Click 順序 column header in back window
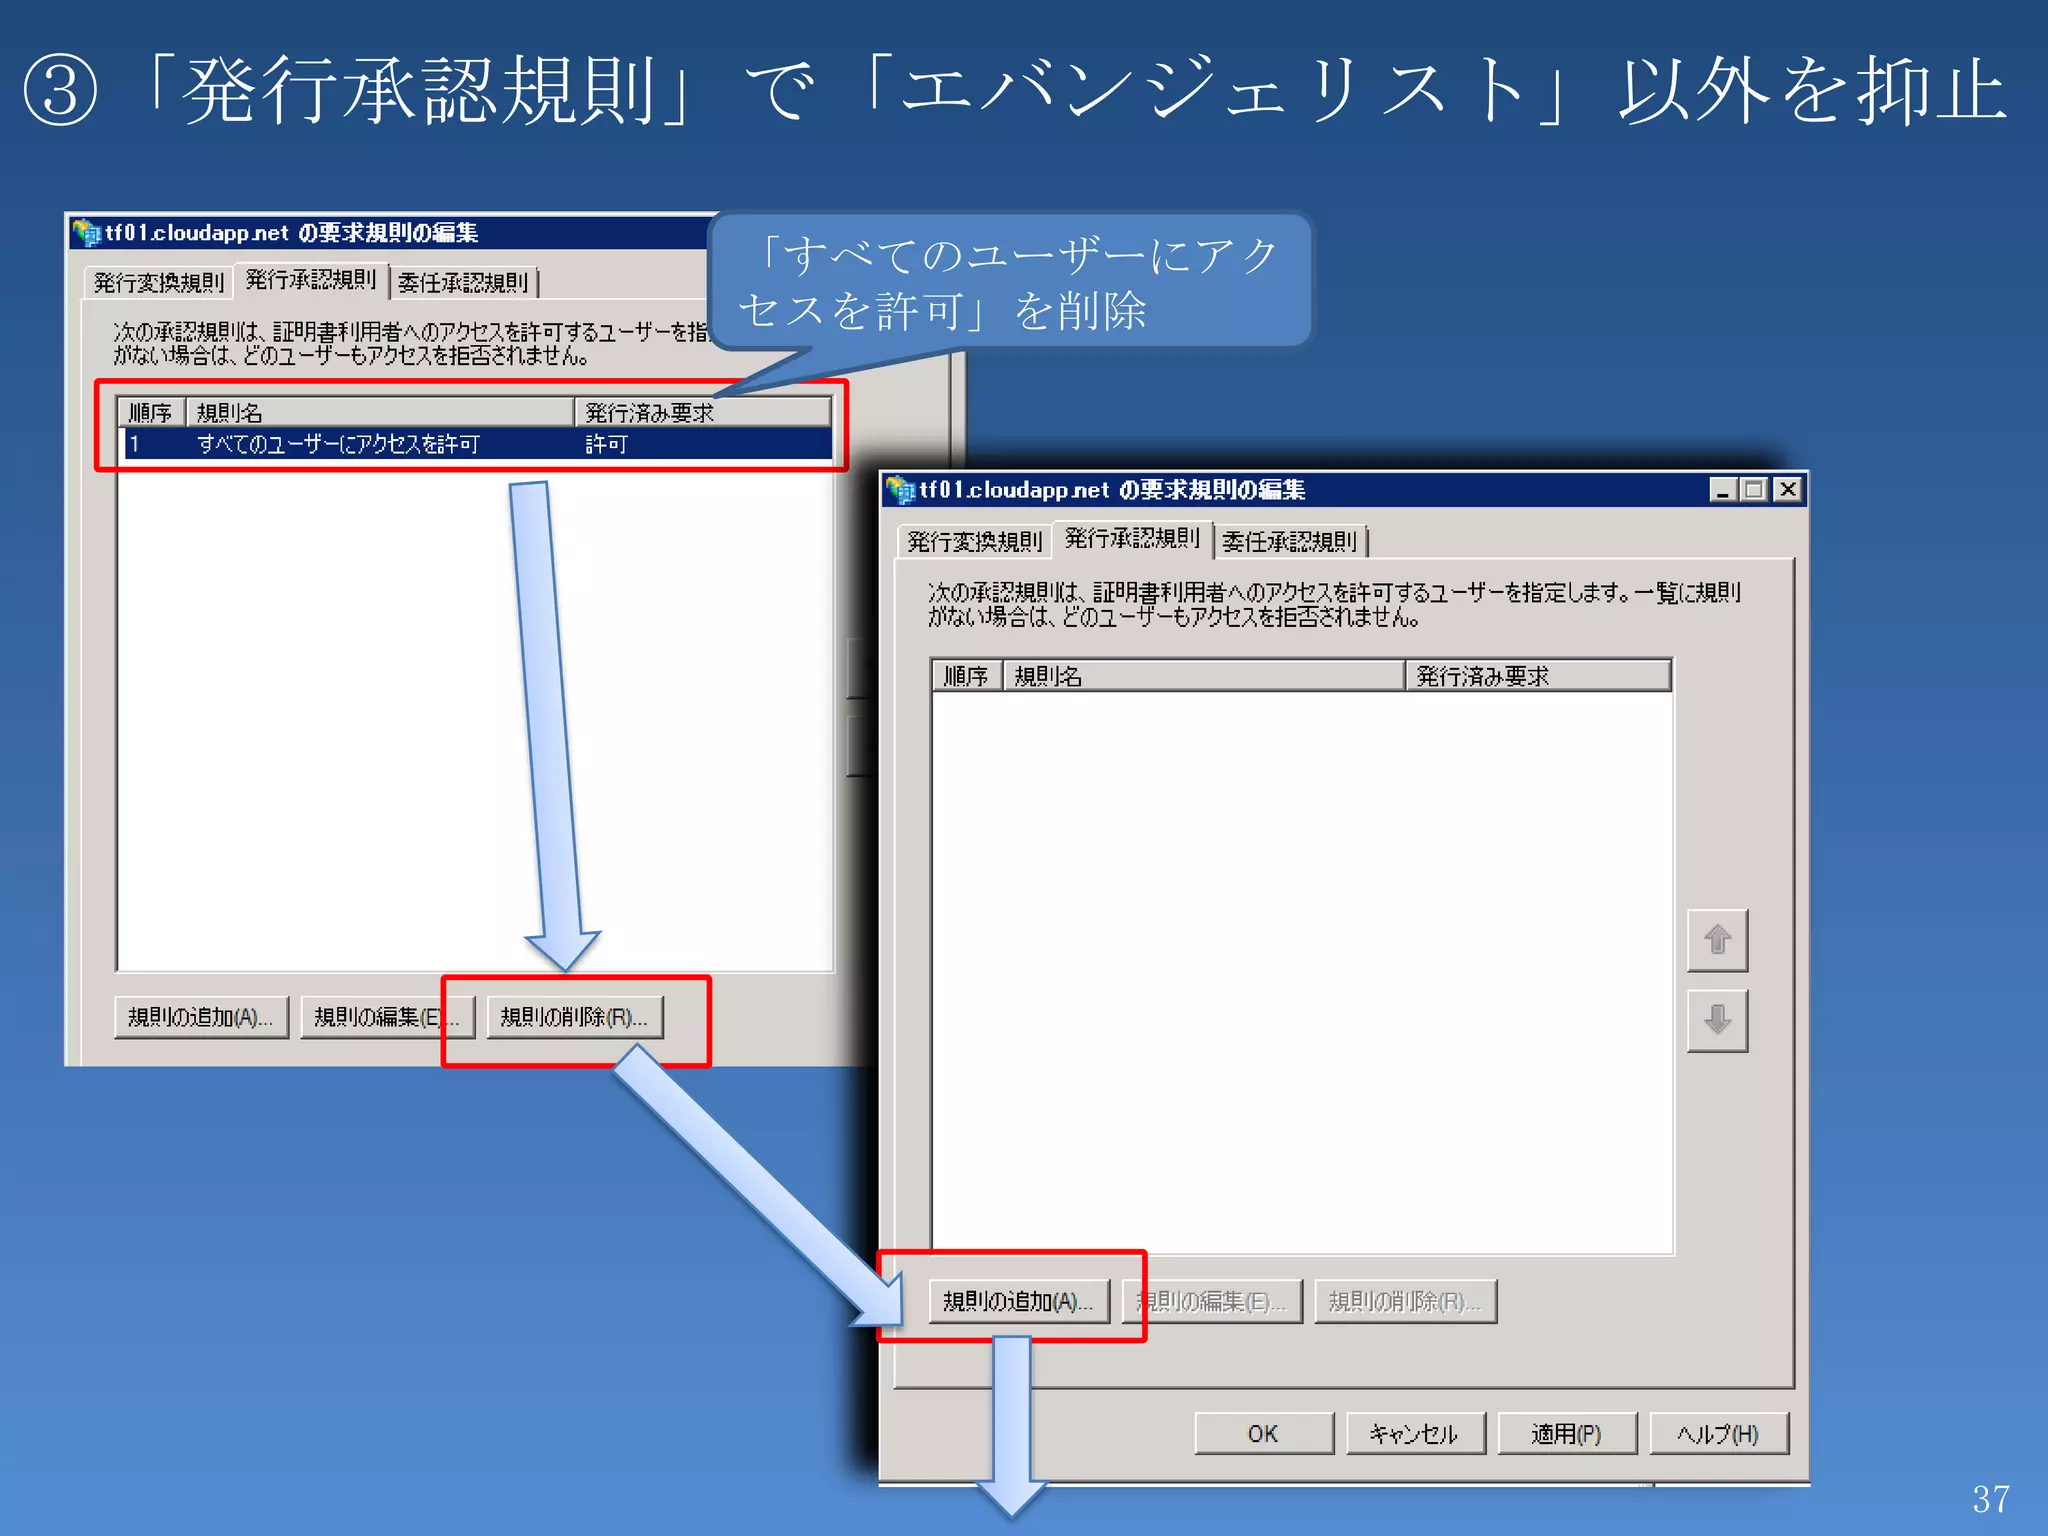The height and width of the screenshot is (1536, 2048). click(151, 413)
